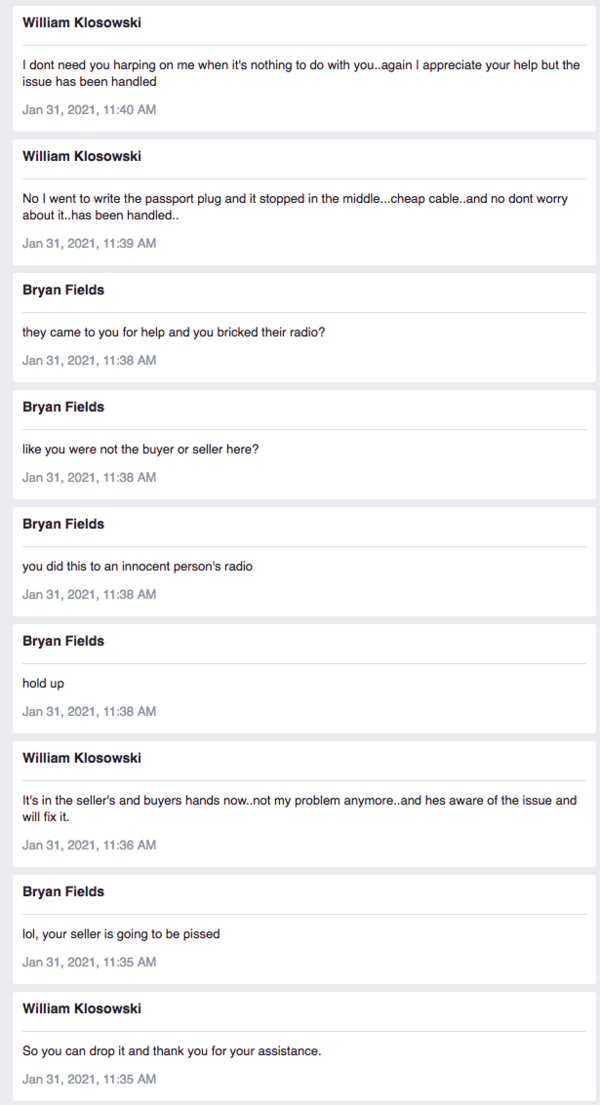600x1105 pixels.
Task: Click the message about harping on me
Action: (300, 73)
